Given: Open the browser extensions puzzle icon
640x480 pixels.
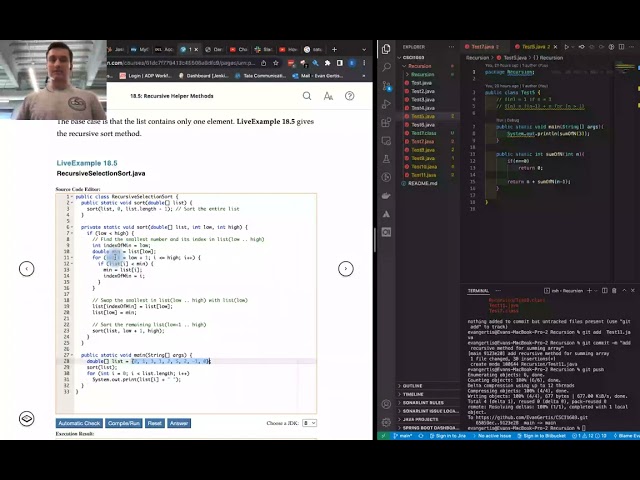Looking at the screenshot, I should point(327,63).
